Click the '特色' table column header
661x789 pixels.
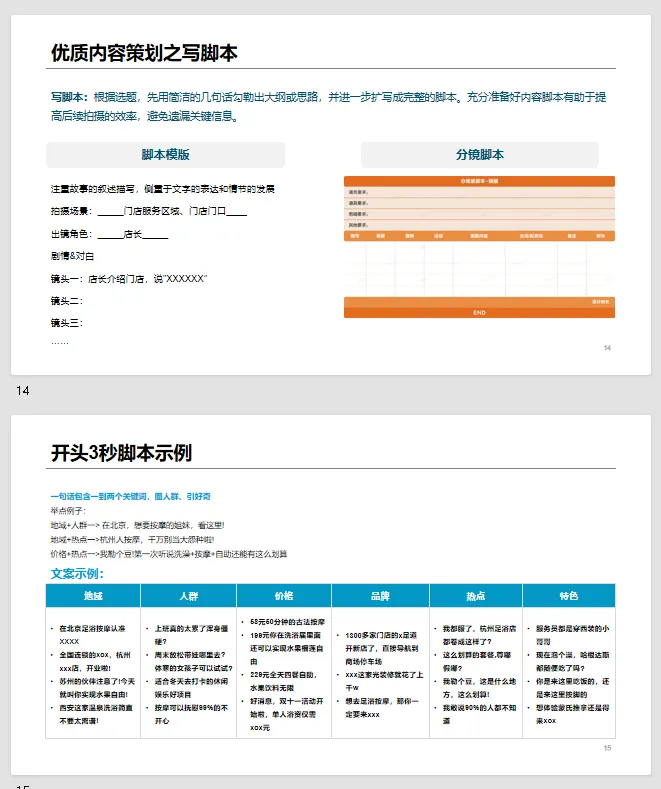(x=569, y=596)
